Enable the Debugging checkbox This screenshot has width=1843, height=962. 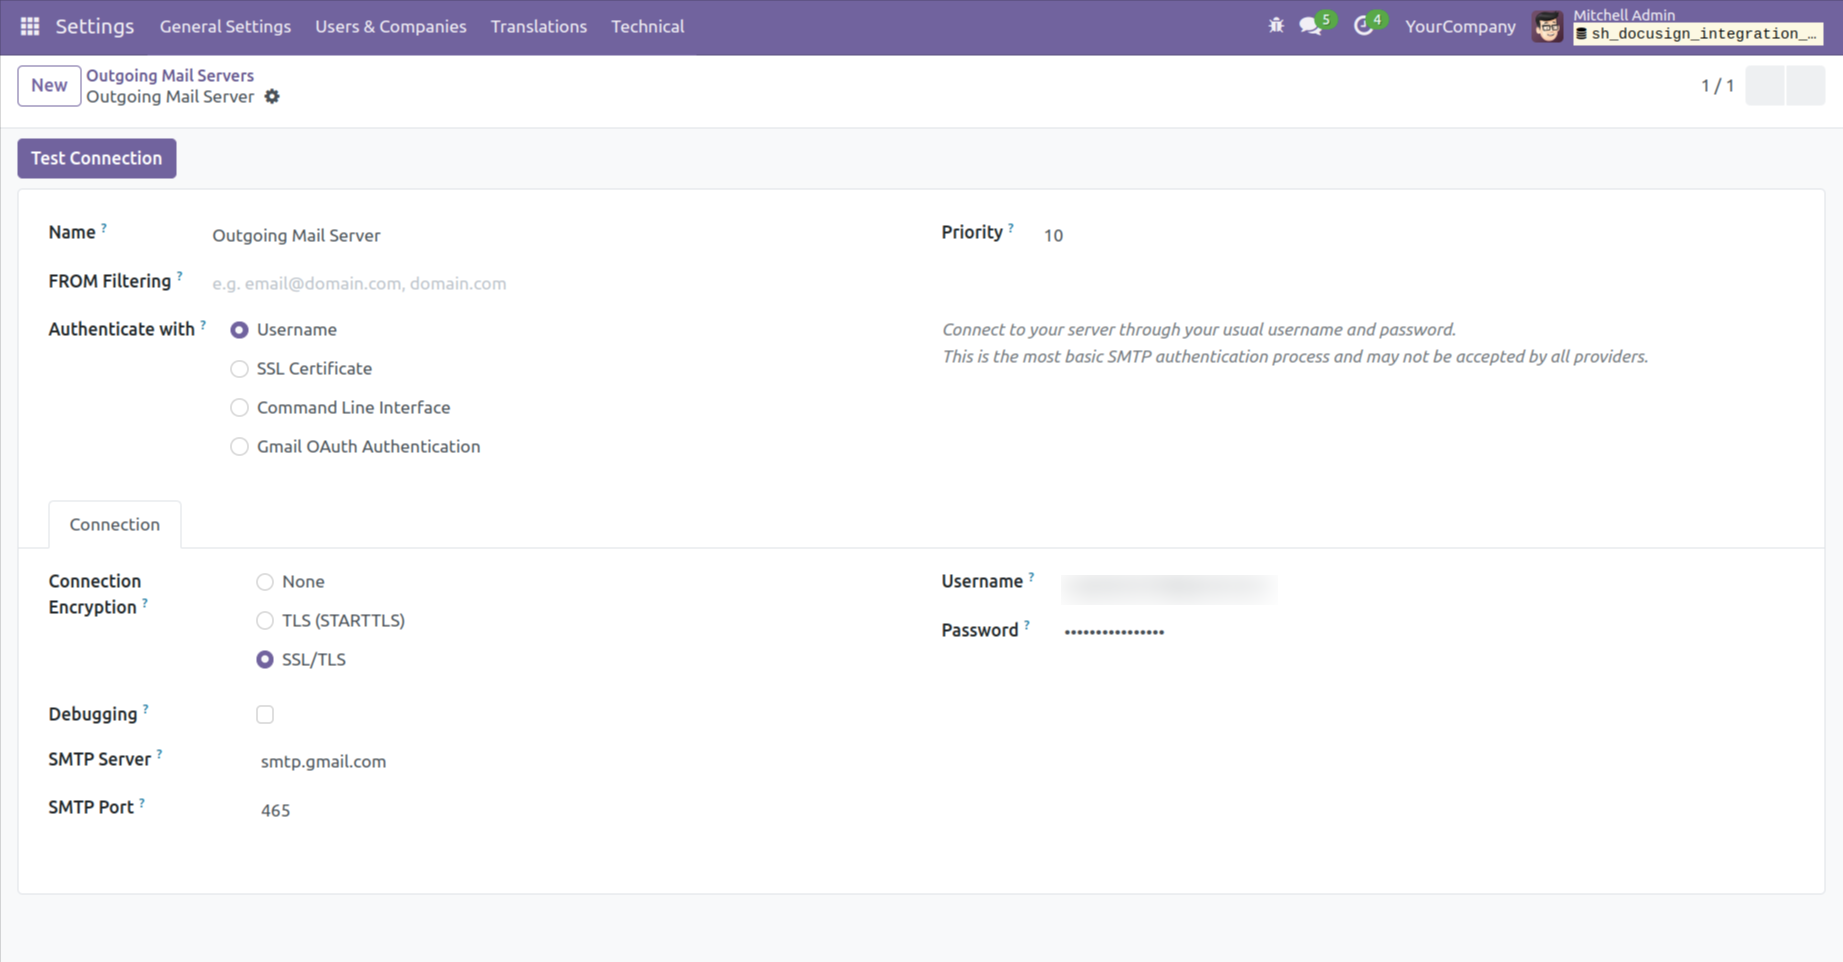tap(265, 714)
